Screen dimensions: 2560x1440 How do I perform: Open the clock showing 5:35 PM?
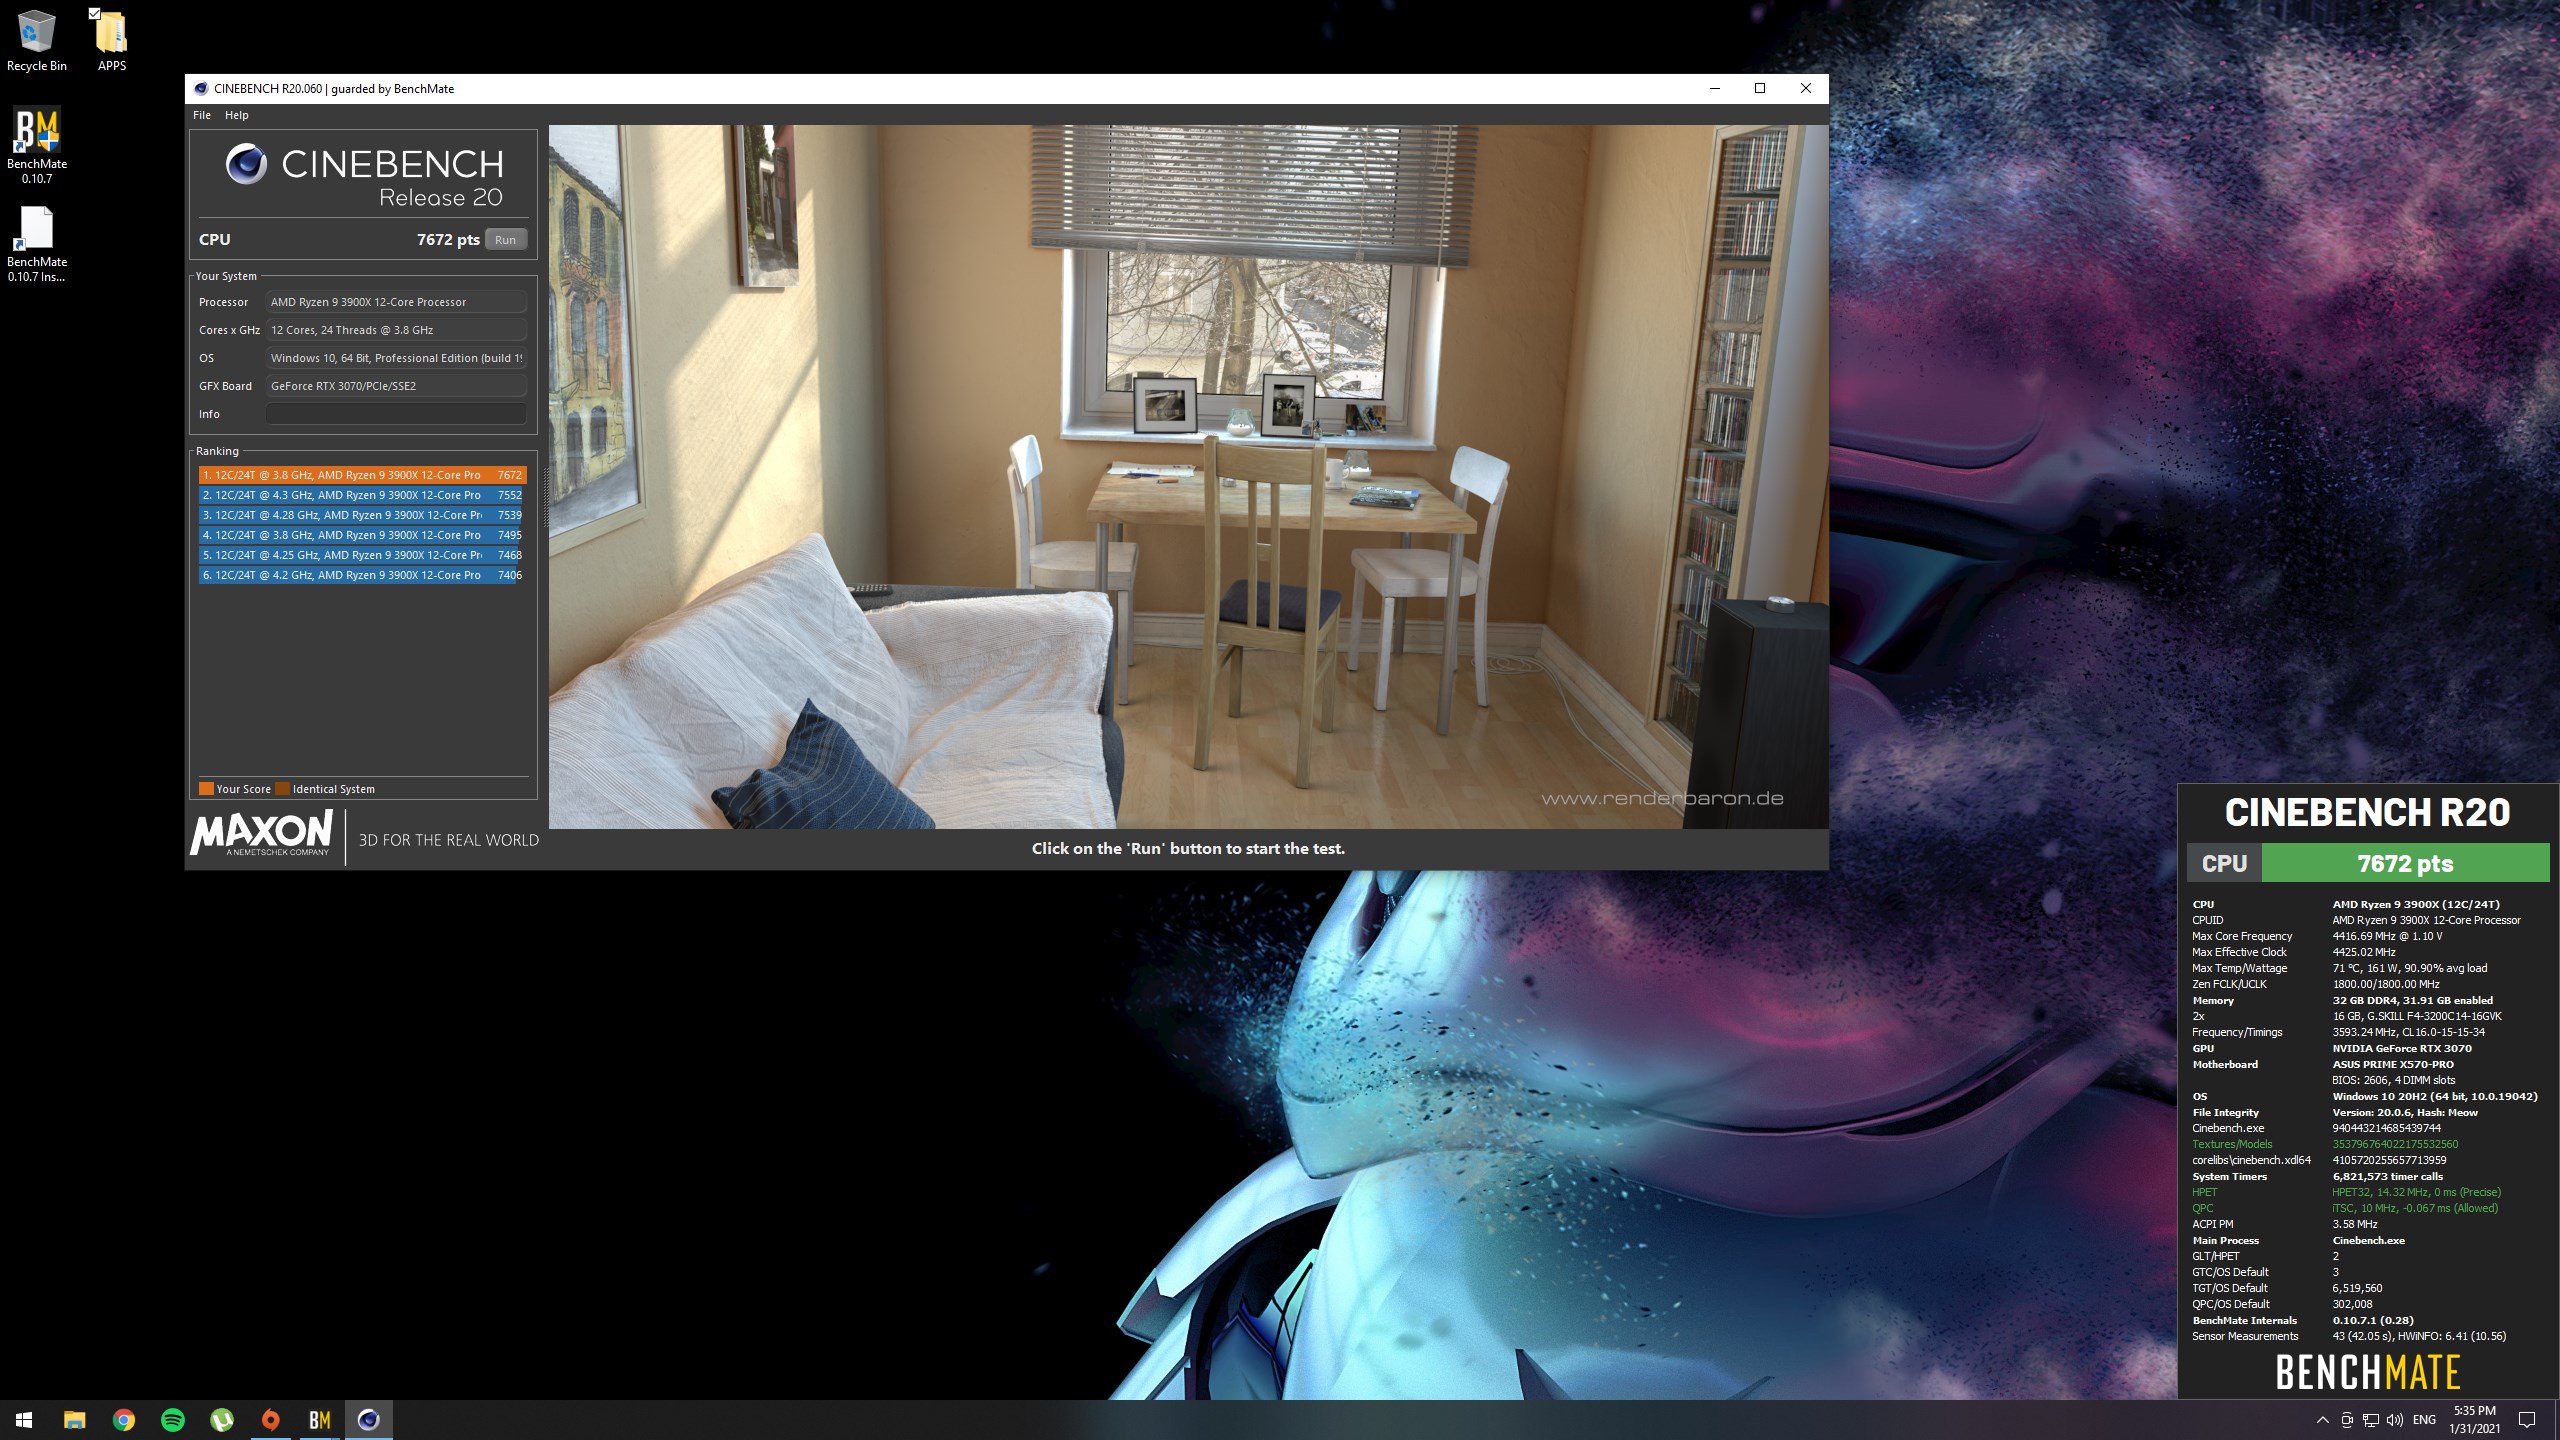pos(2474,1420)
